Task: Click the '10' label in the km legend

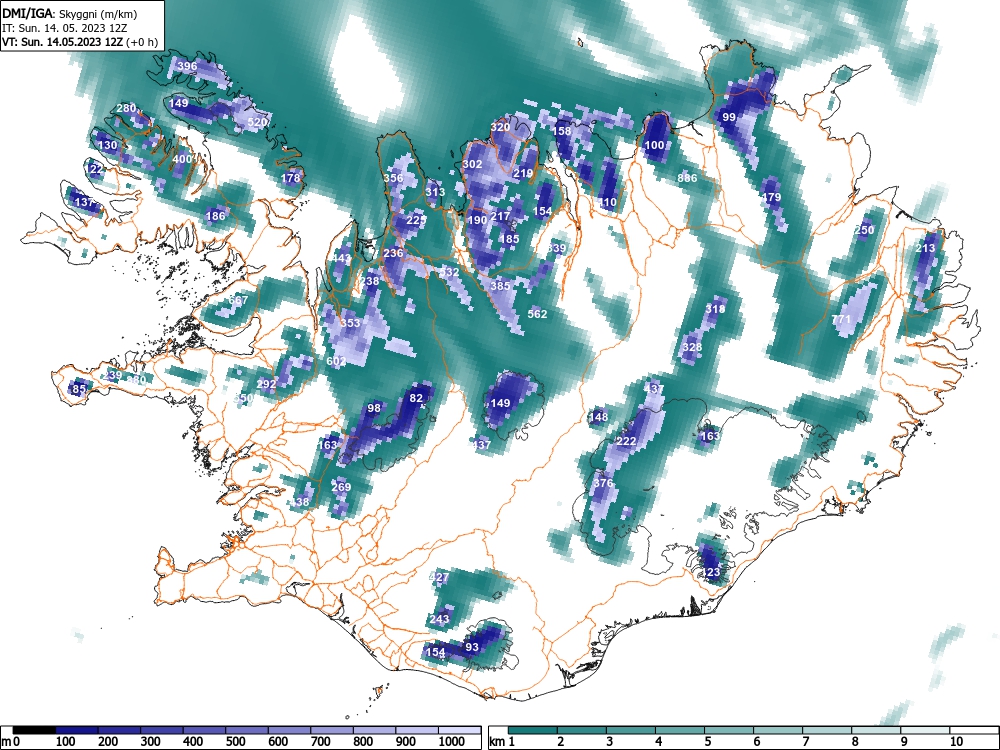Action: click(x=955, y=742)
